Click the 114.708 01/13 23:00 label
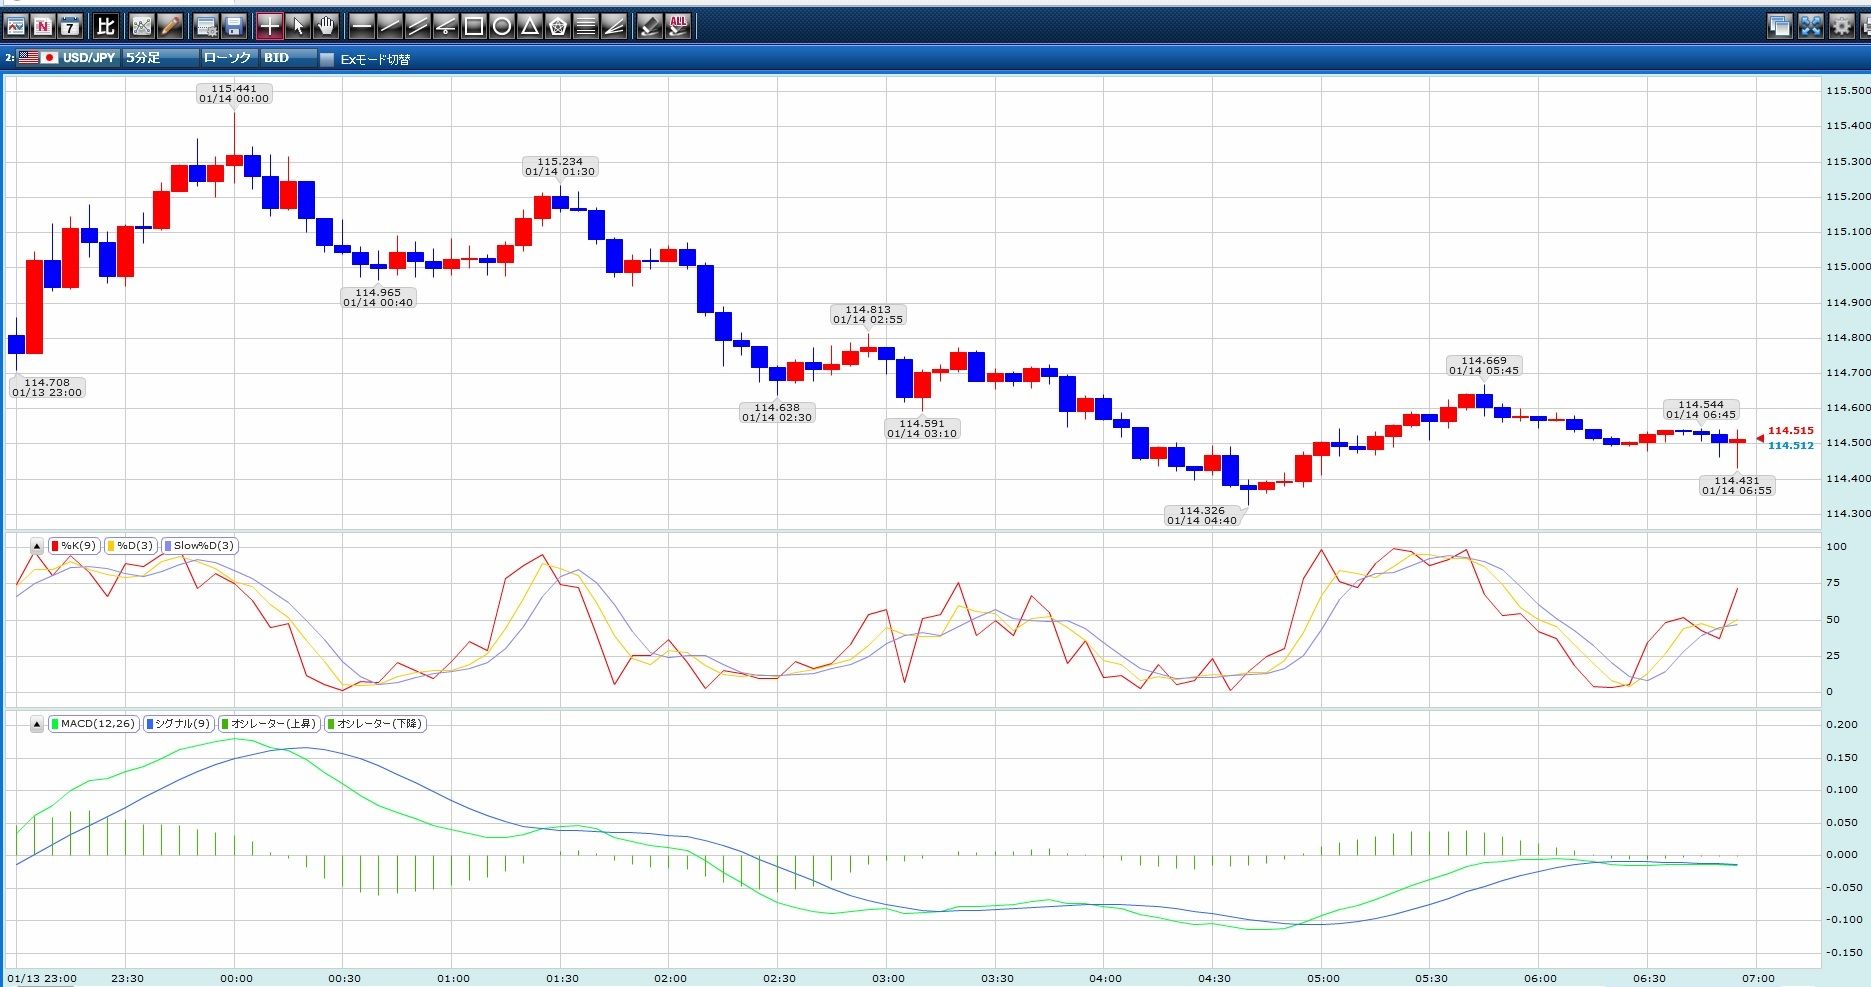 pos(47,388)
